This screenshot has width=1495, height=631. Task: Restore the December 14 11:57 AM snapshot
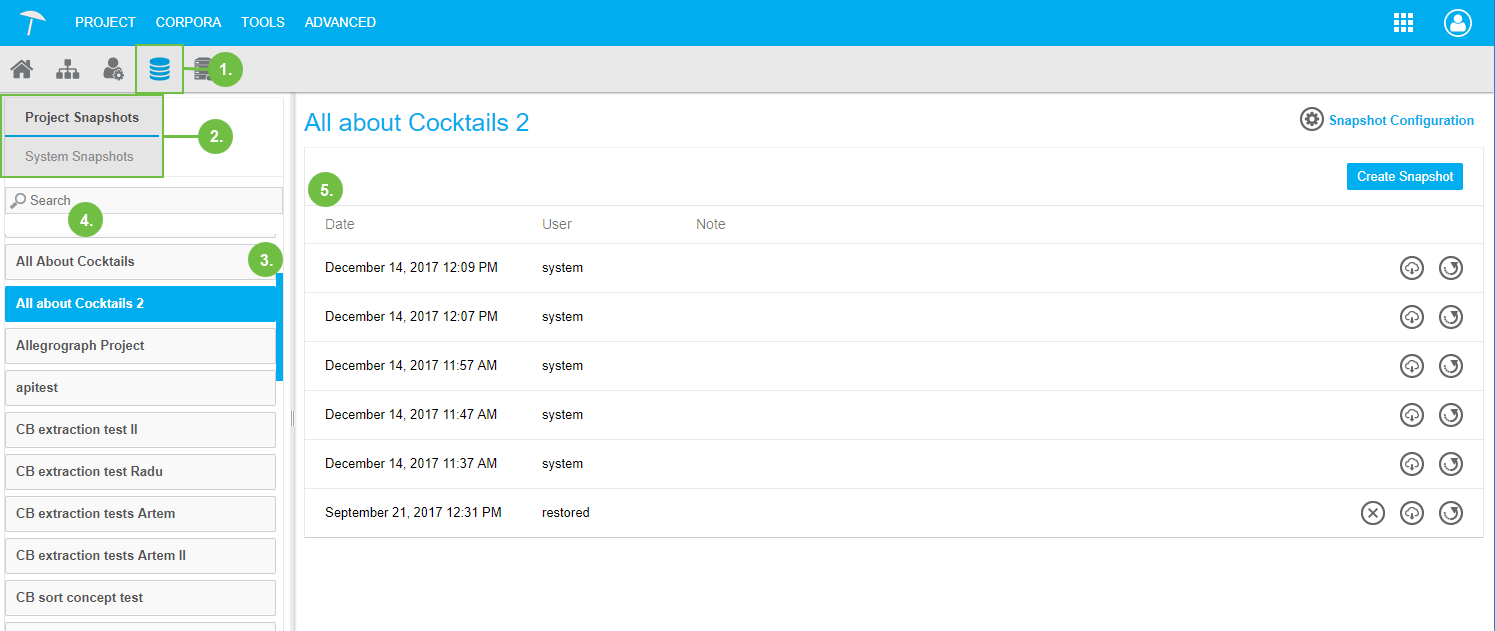[x=1450, y=366]
